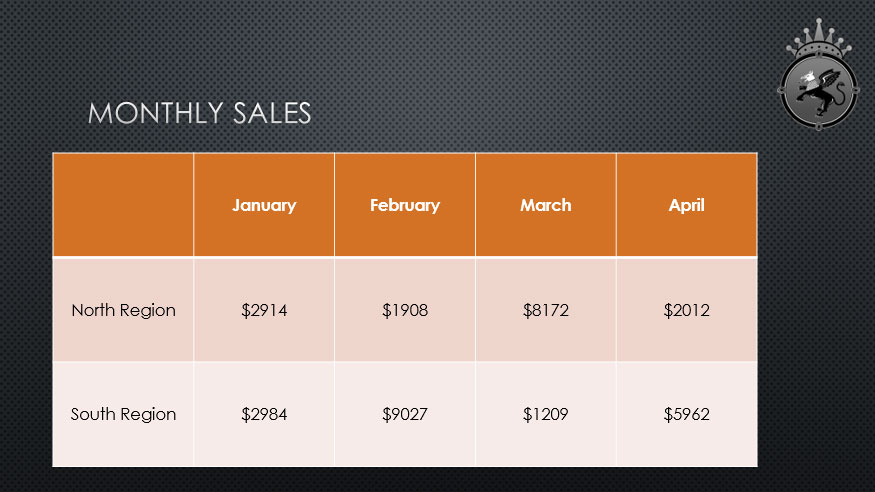Image resolution: width=875 pixels, height=492 pixels.
Task: Click the $8172 value cell
Action: point(546,310)
